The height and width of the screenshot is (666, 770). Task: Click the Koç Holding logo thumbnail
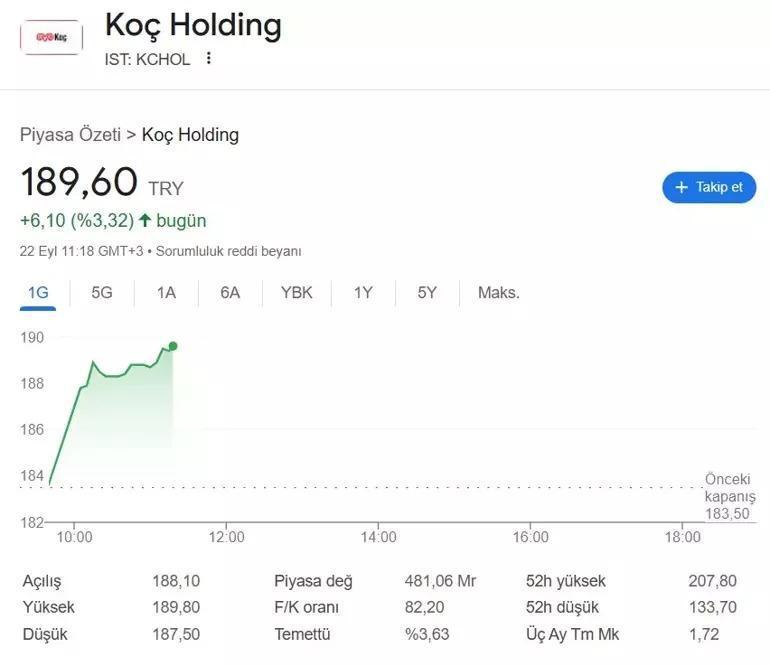pyautogui.click(x=51, y=37)
